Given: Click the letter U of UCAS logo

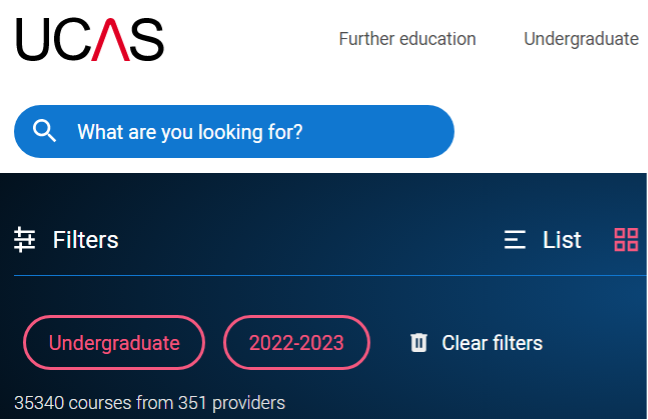Looking at the screenshot, I should point(34,40).
